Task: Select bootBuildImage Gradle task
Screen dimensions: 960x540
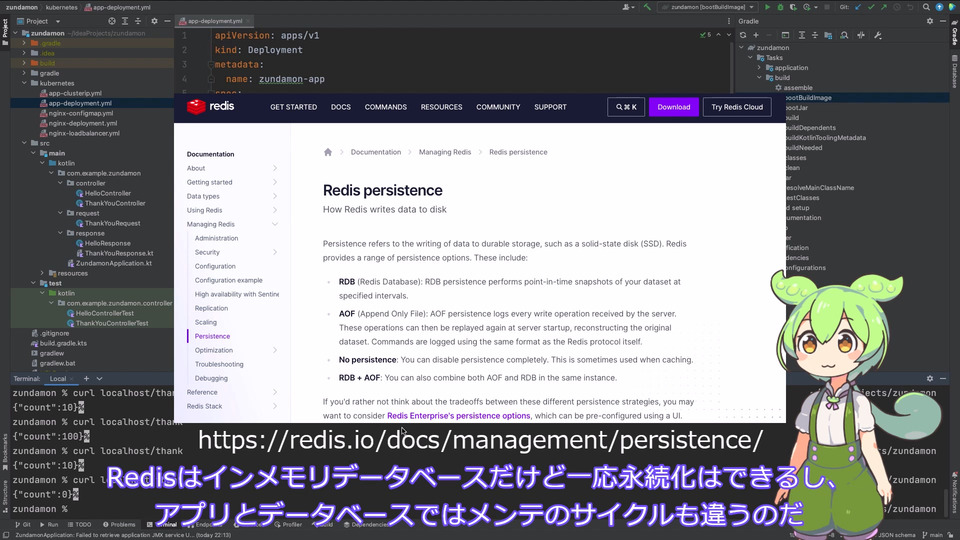Action: (x=808, y=97)
